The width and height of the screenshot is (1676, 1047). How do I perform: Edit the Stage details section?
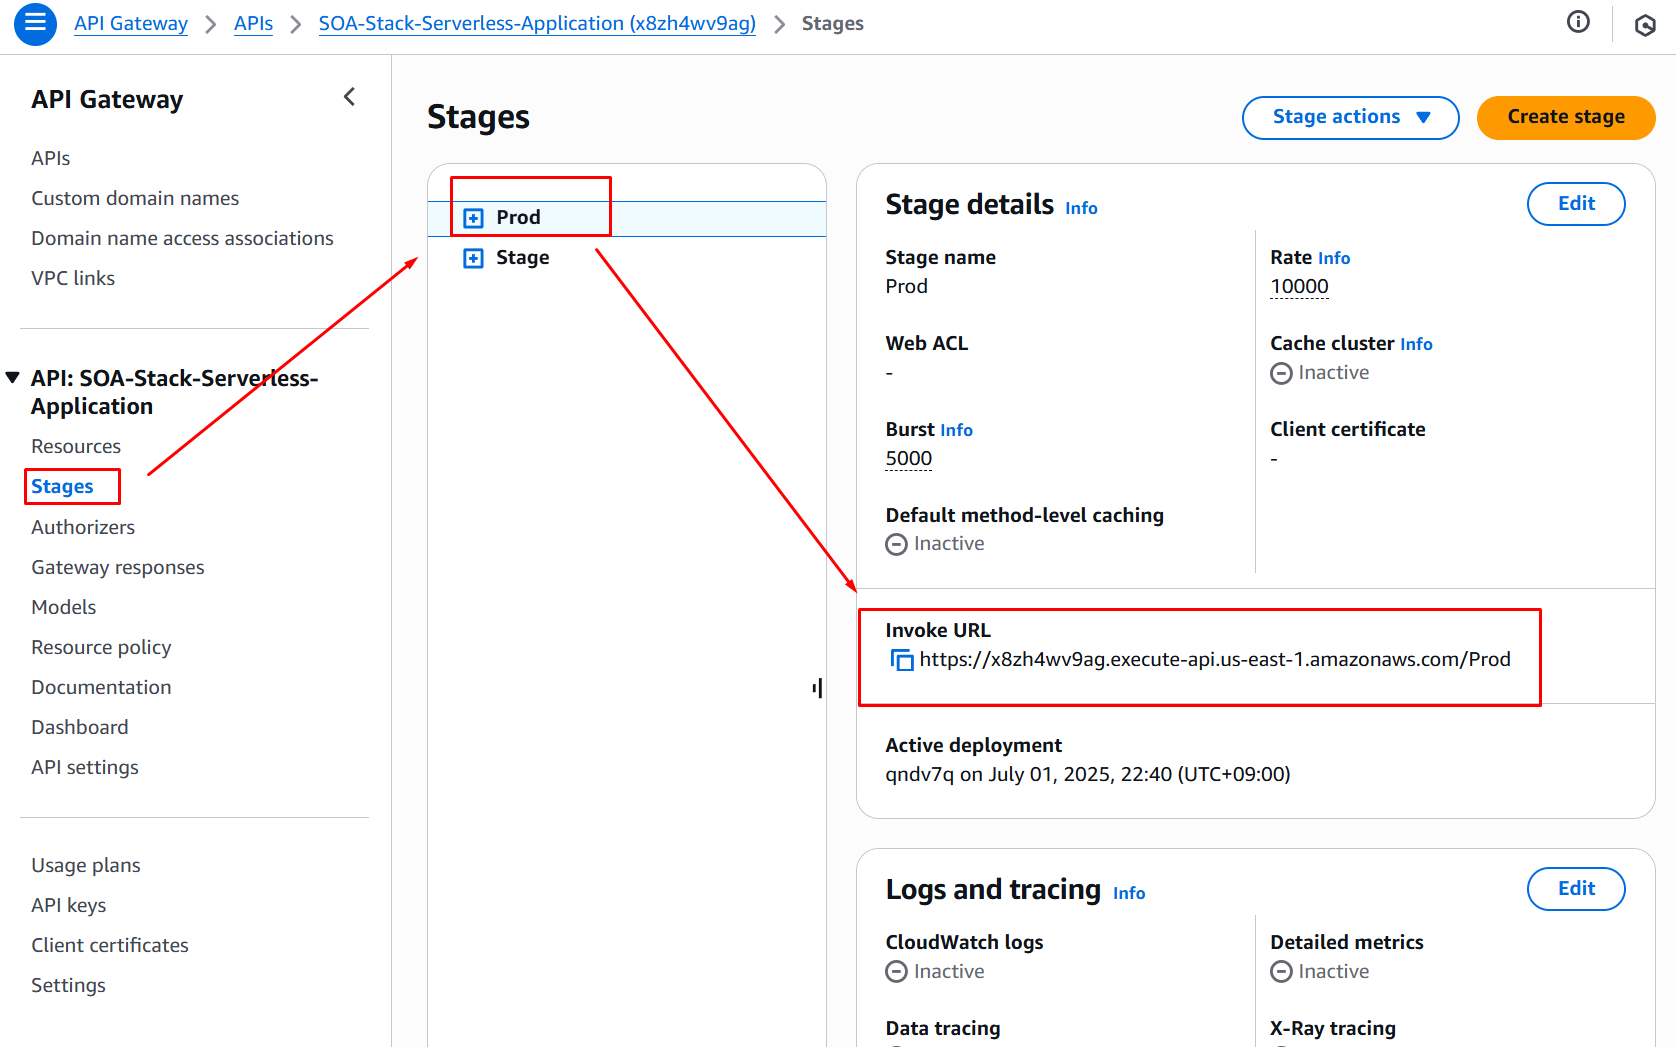tap(1575, 204)
